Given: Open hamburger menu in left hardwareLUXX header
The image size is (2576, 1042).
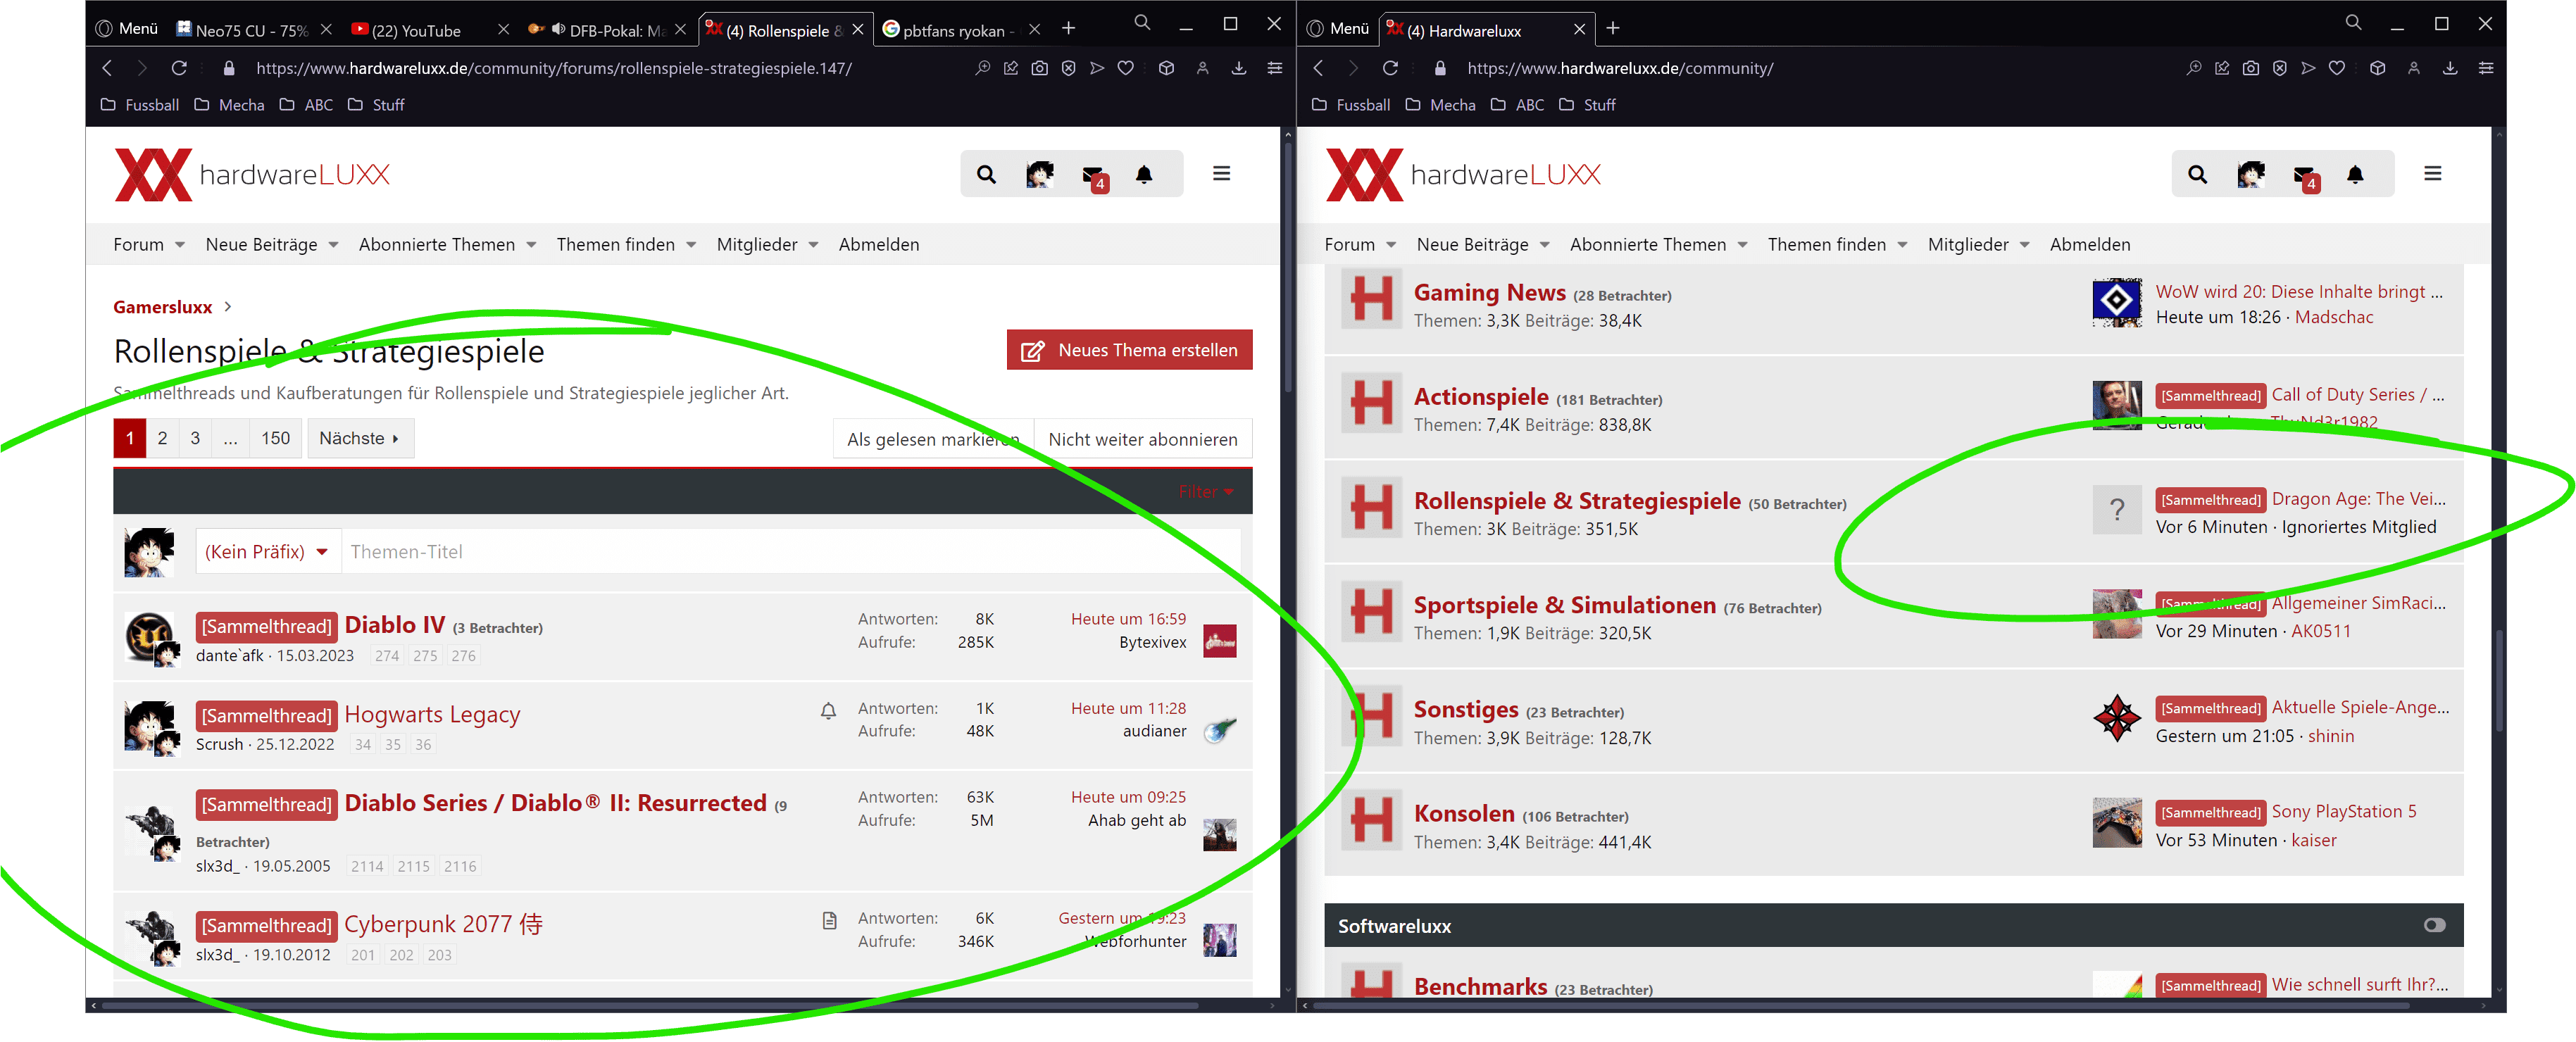Looking at the screenshot, I should [x=1221, y=174].
